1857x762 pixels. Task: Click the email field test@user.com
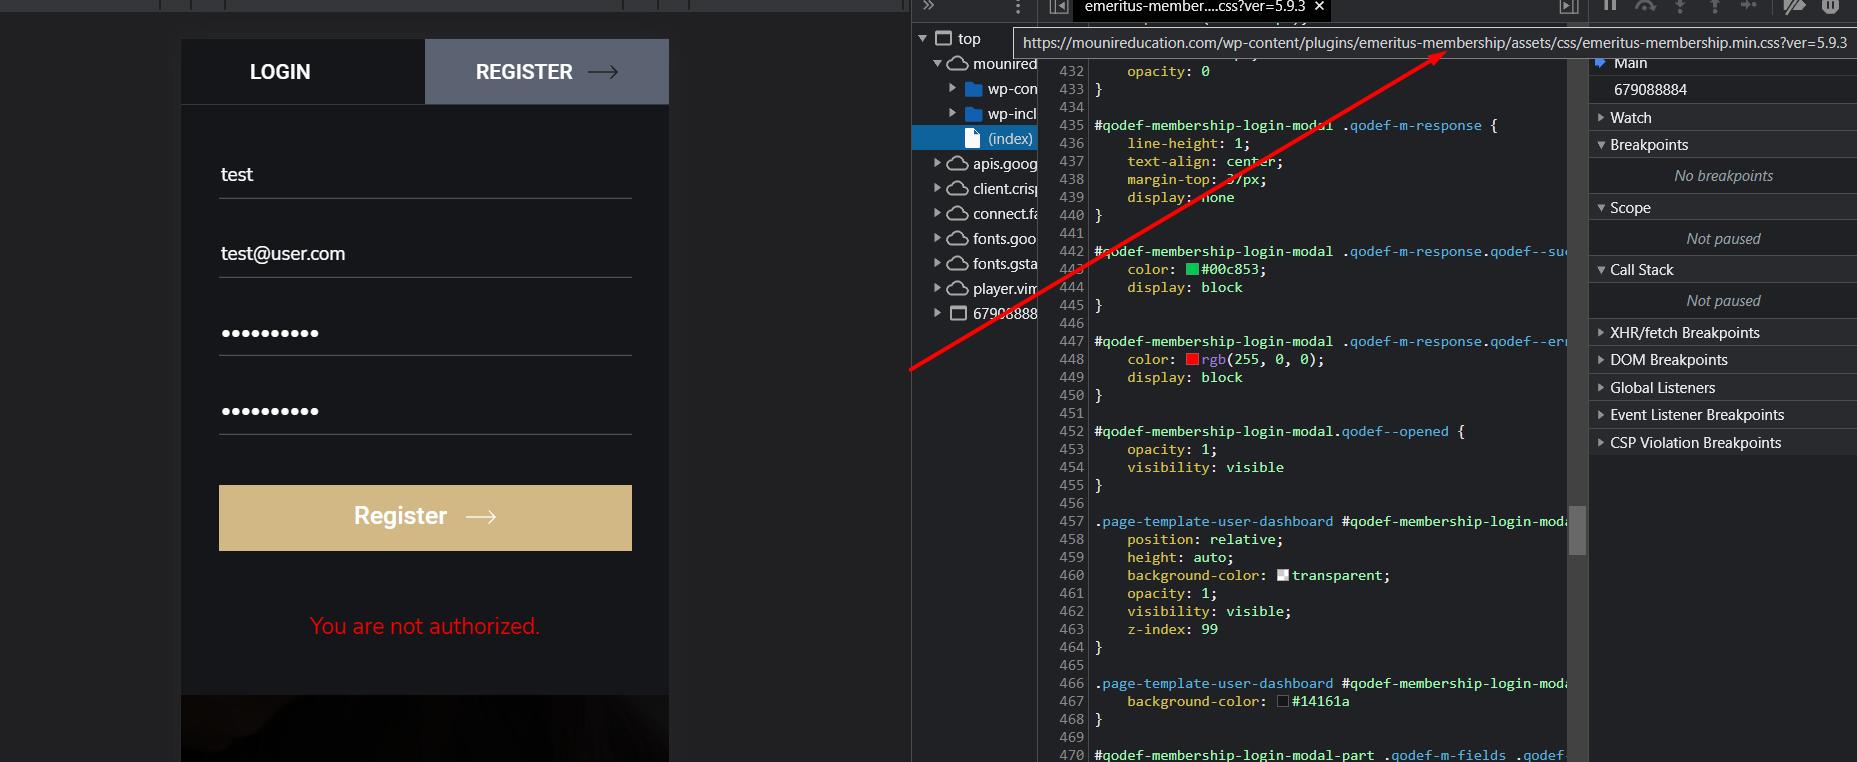pyautogui.click(x=425, y=254)
